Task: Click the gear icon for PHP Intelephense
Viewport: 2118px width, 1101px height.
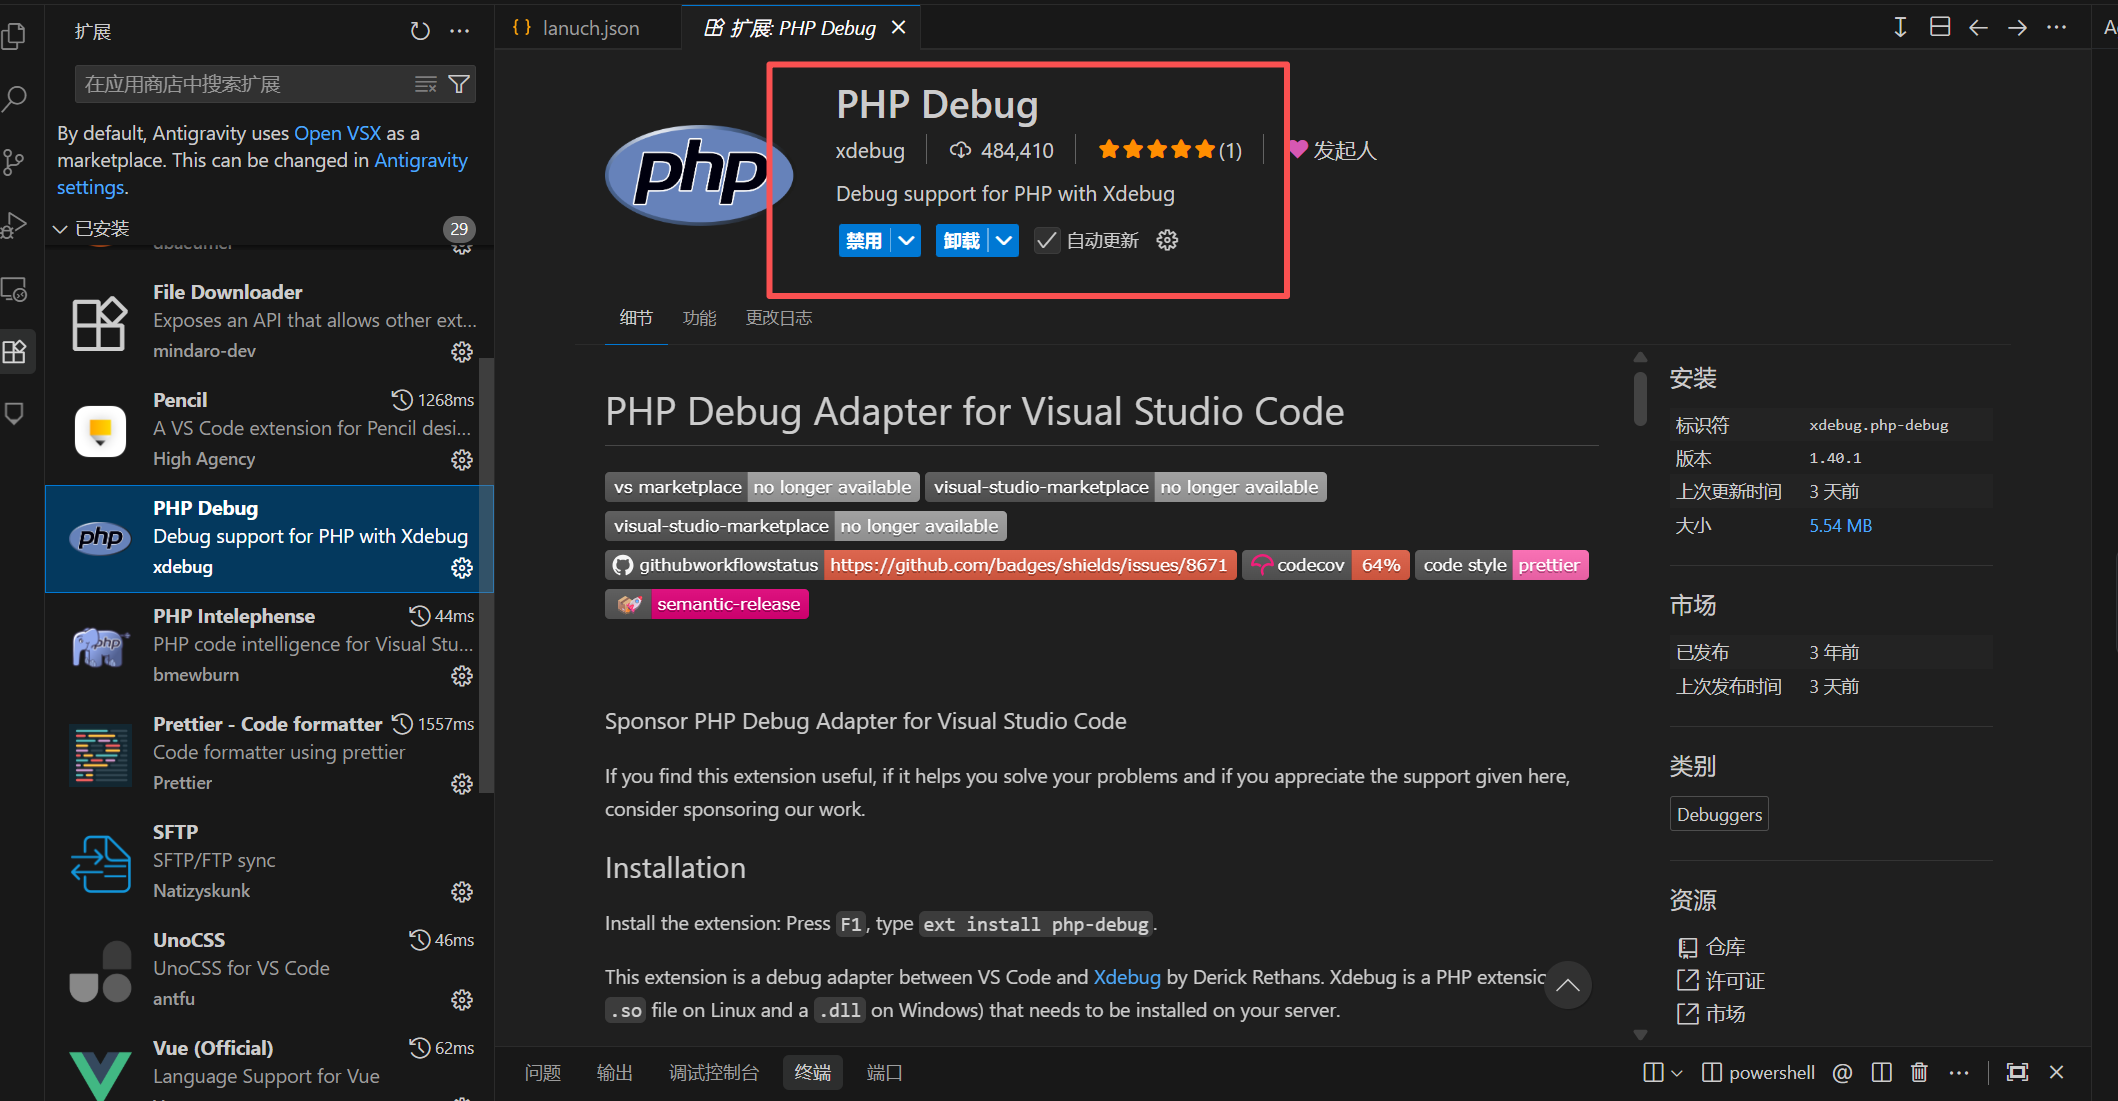Action: click(461, 676)
